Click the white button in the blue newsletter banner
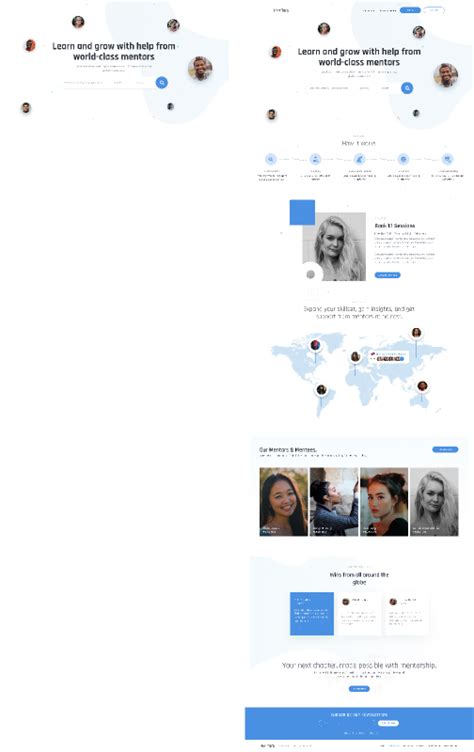474x752 pixels. tap(388, 723)
